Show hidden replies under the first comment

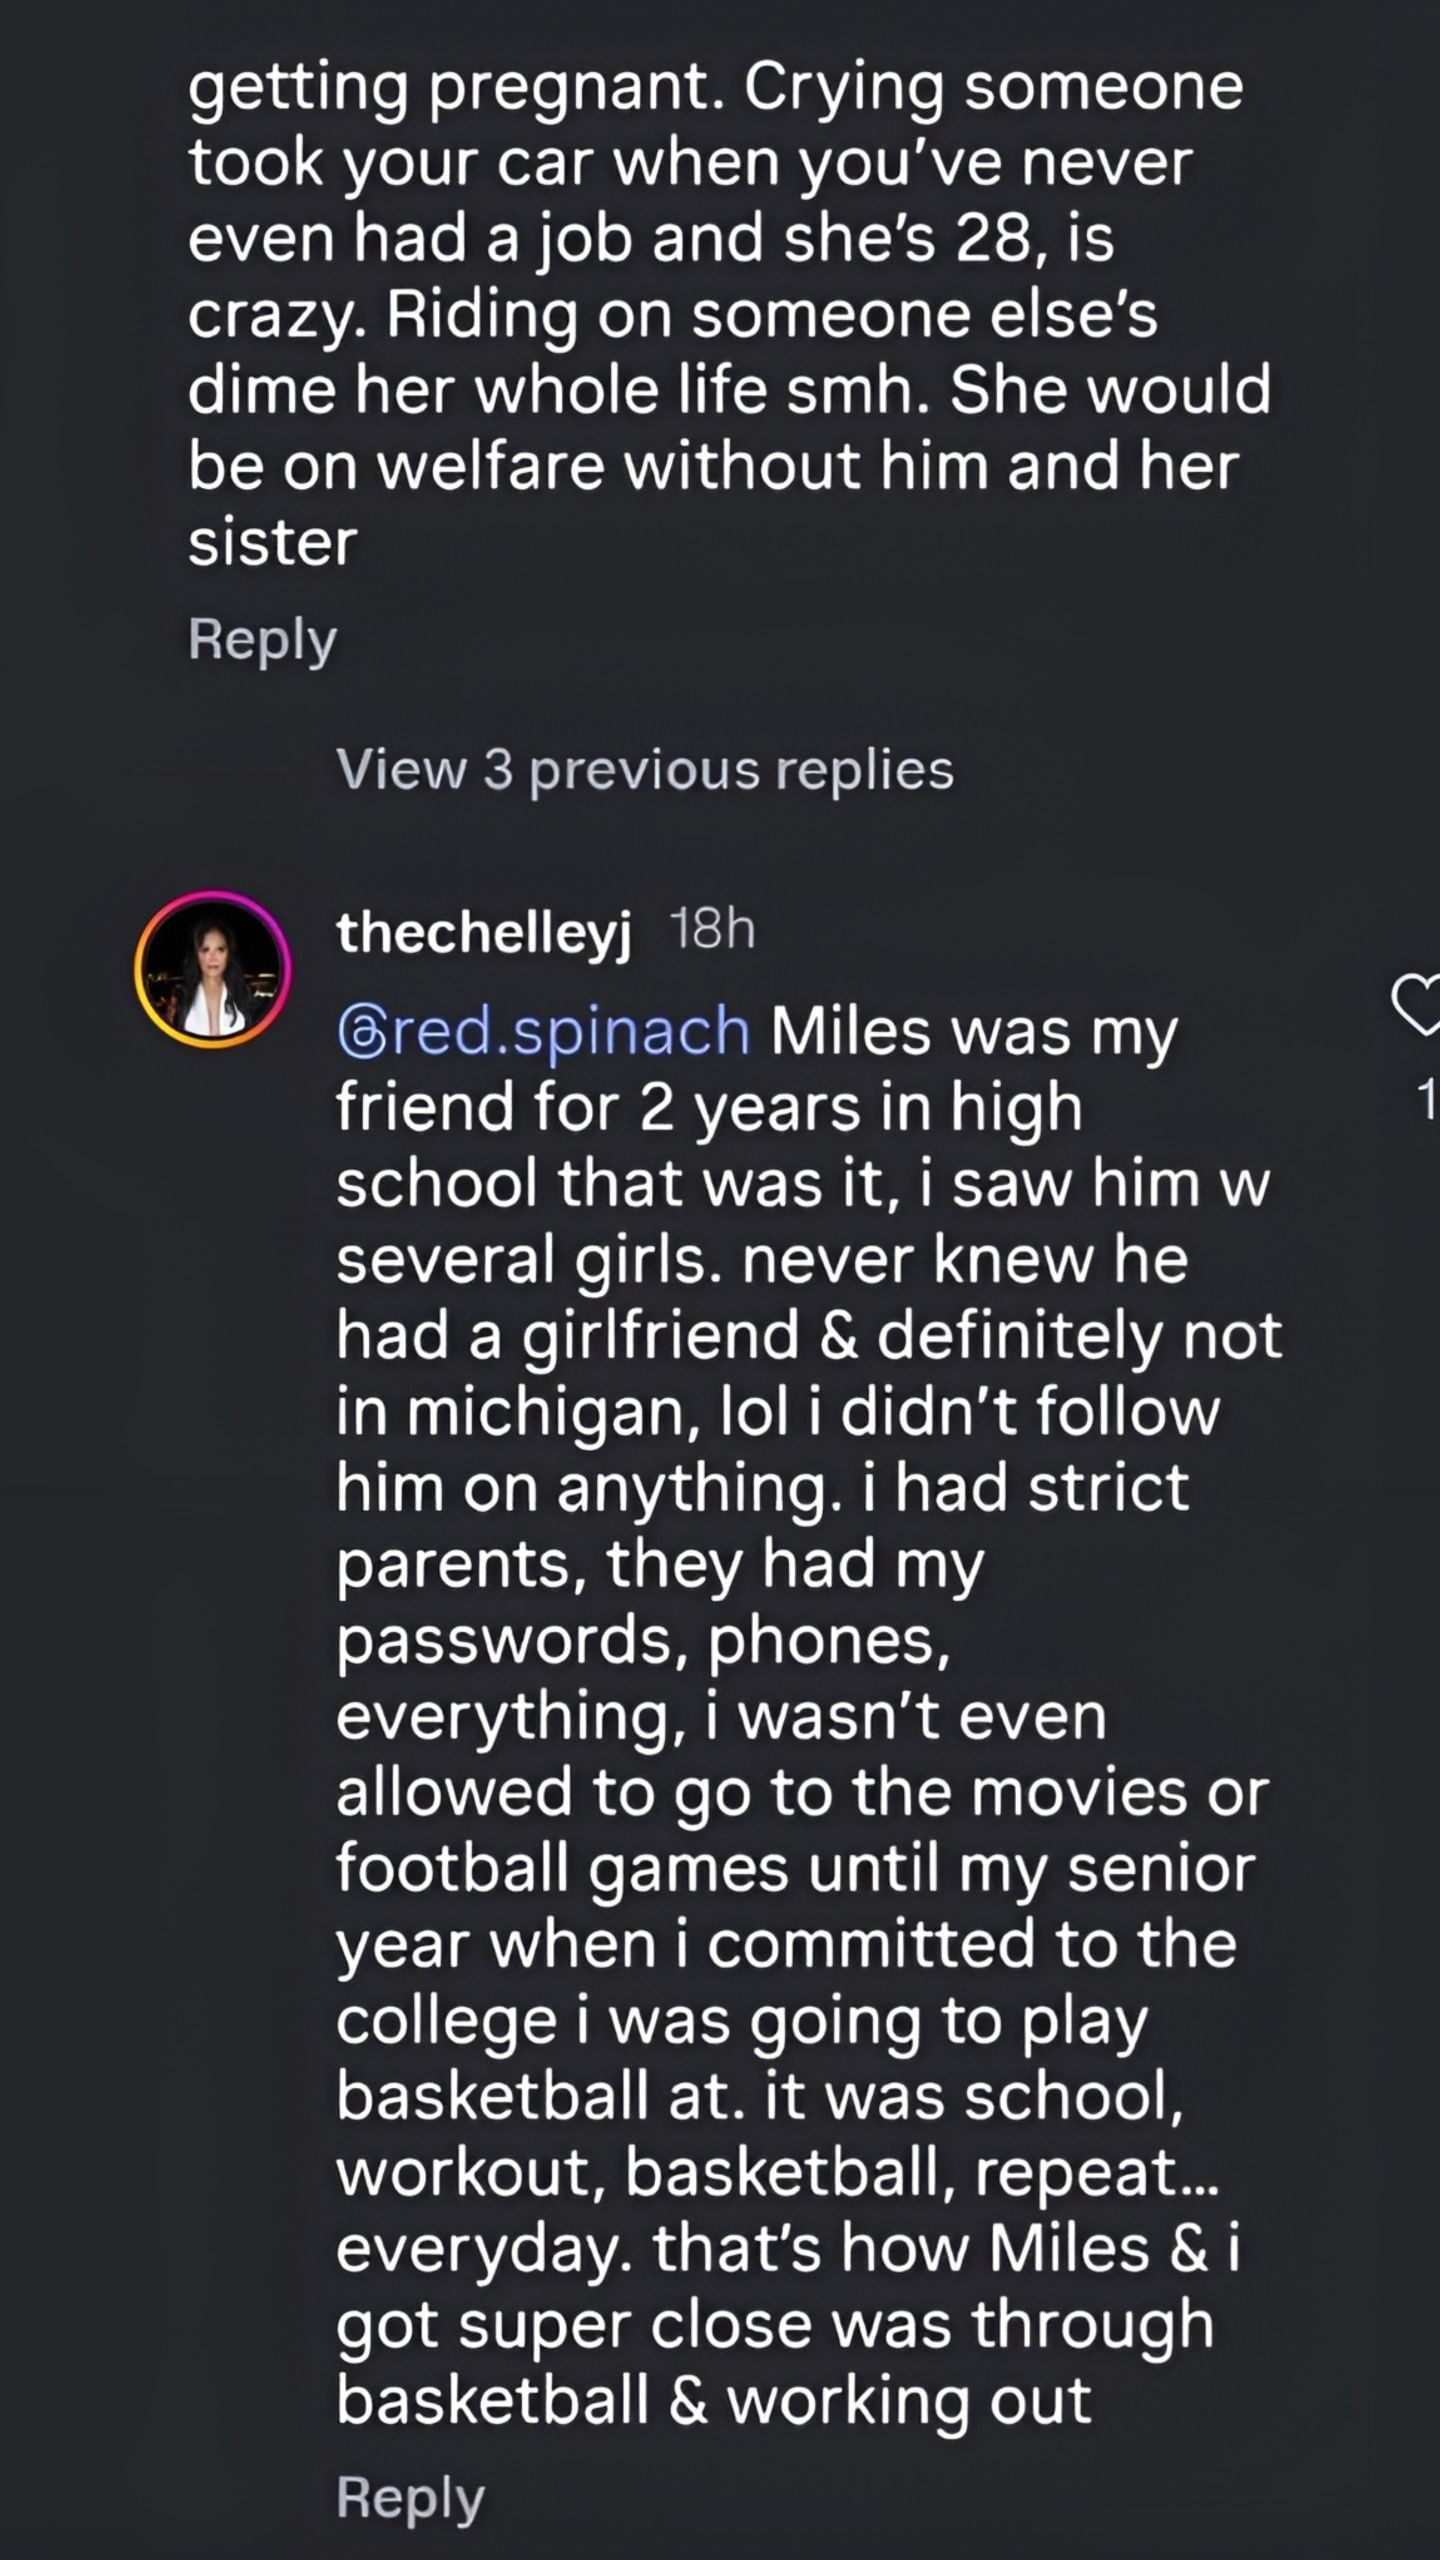point(645,772)
